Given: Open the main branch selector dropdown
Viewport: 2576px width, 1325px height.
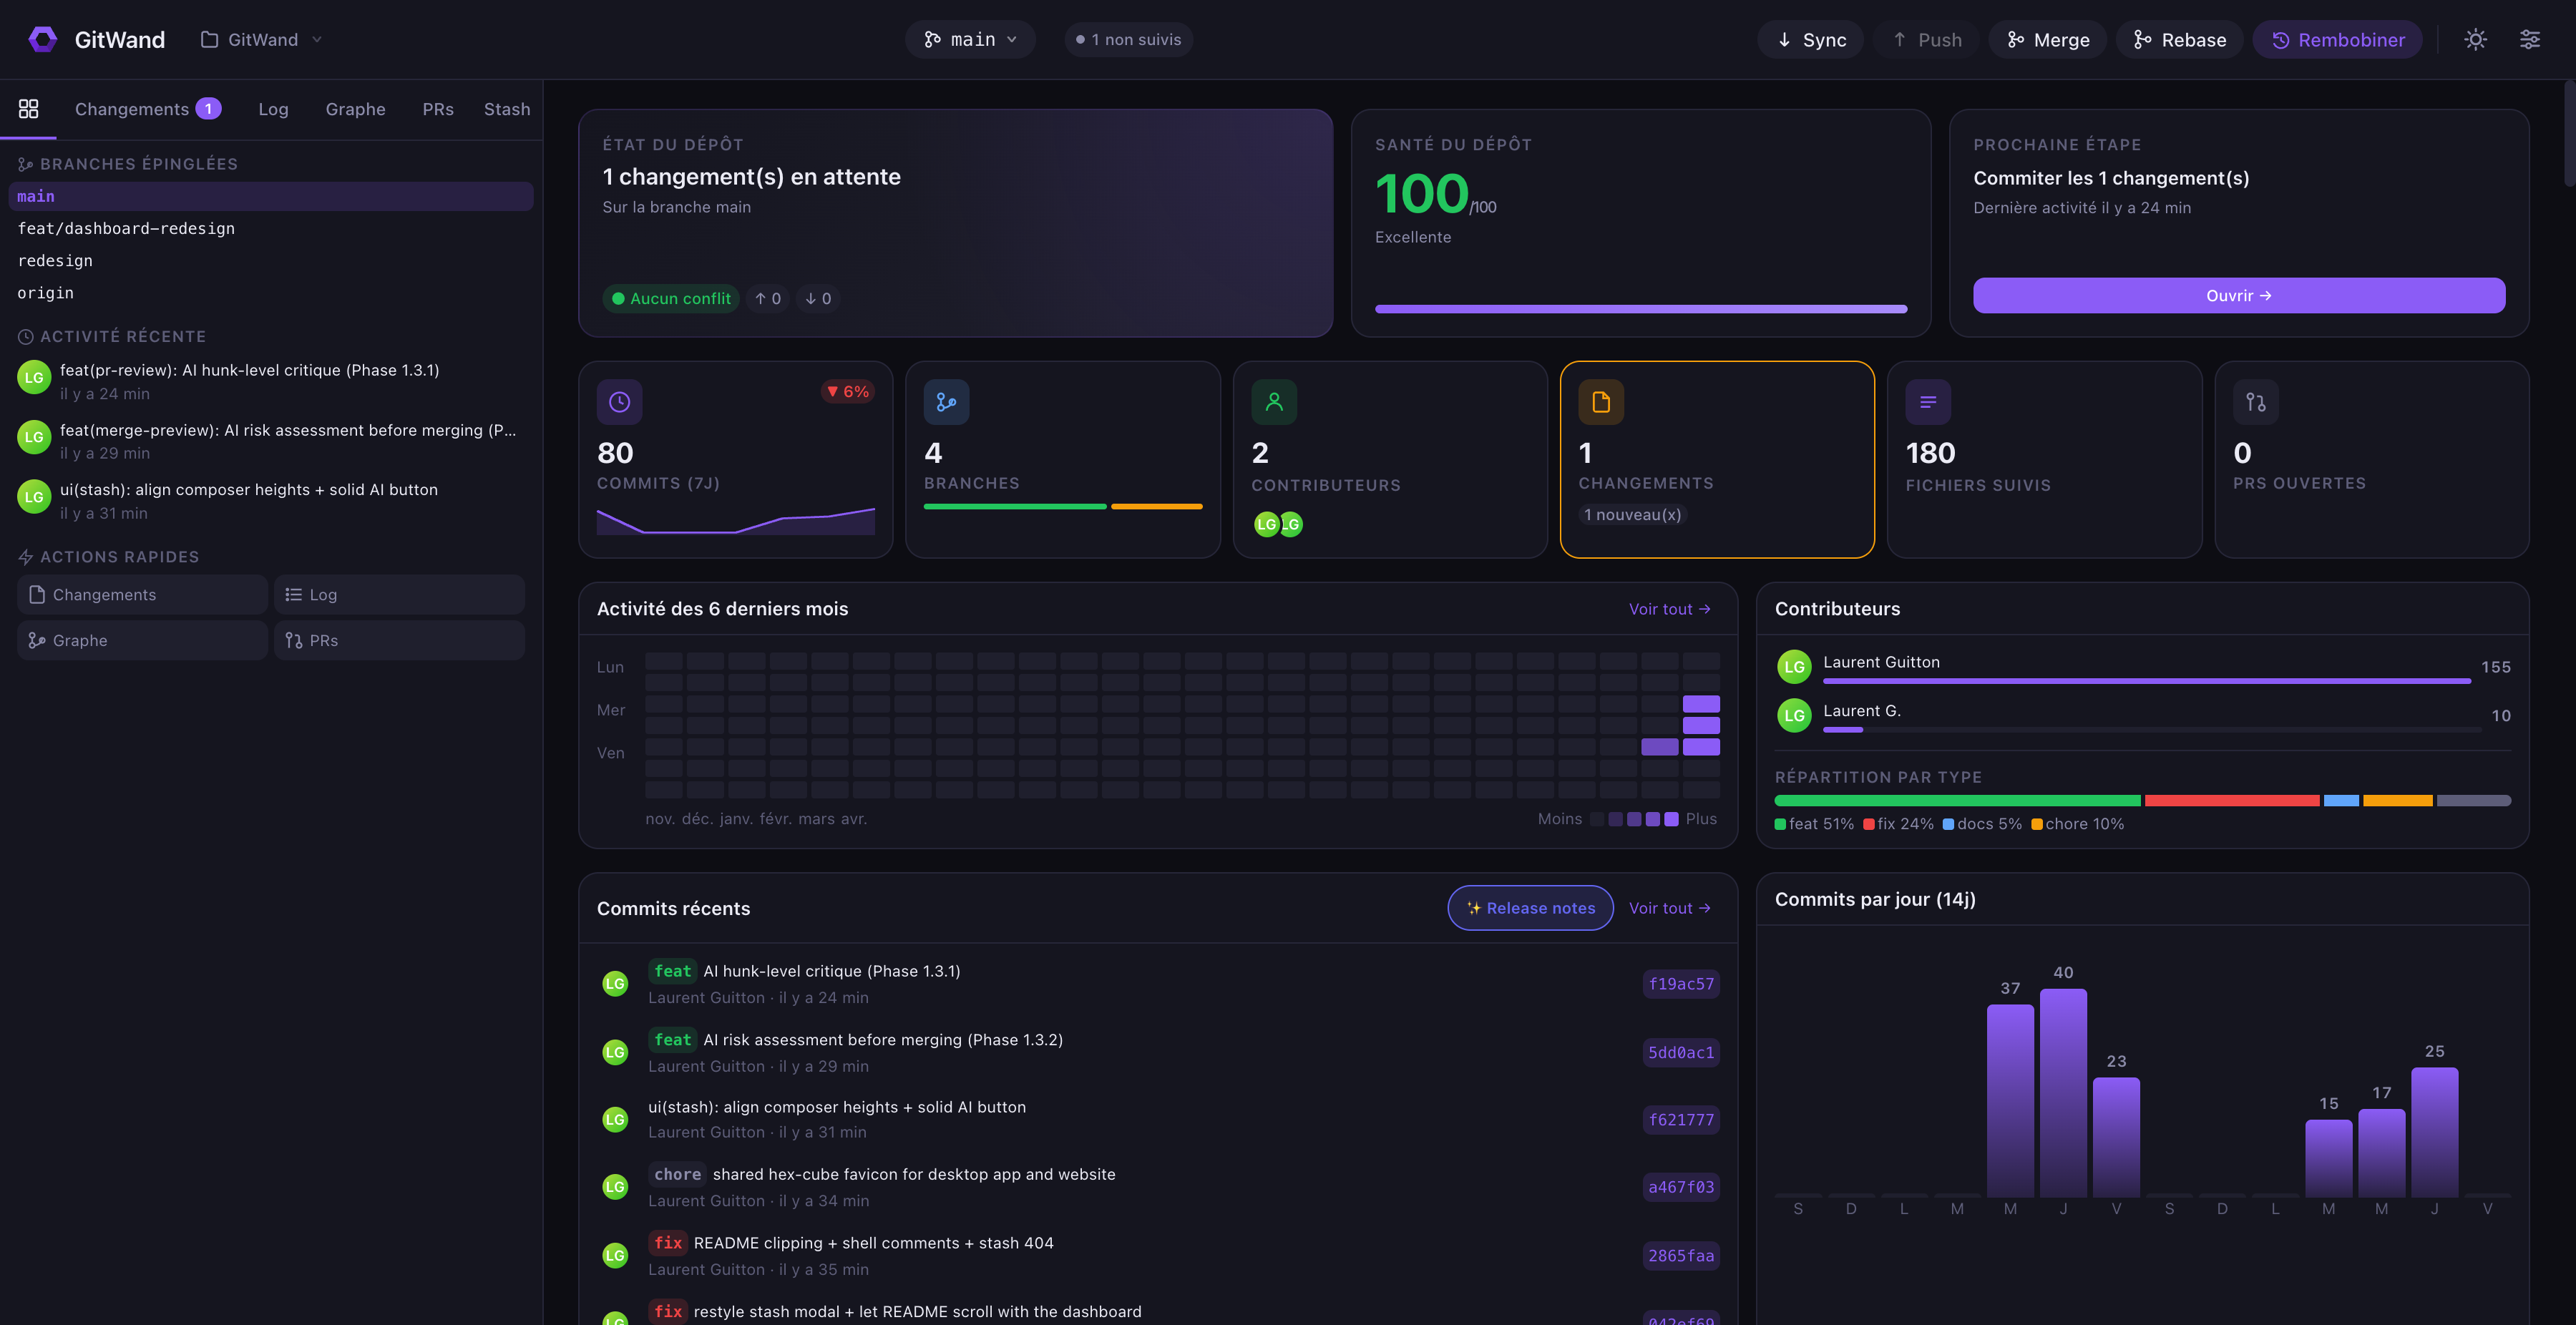Looking at the screenshot, I should (969, 39).
